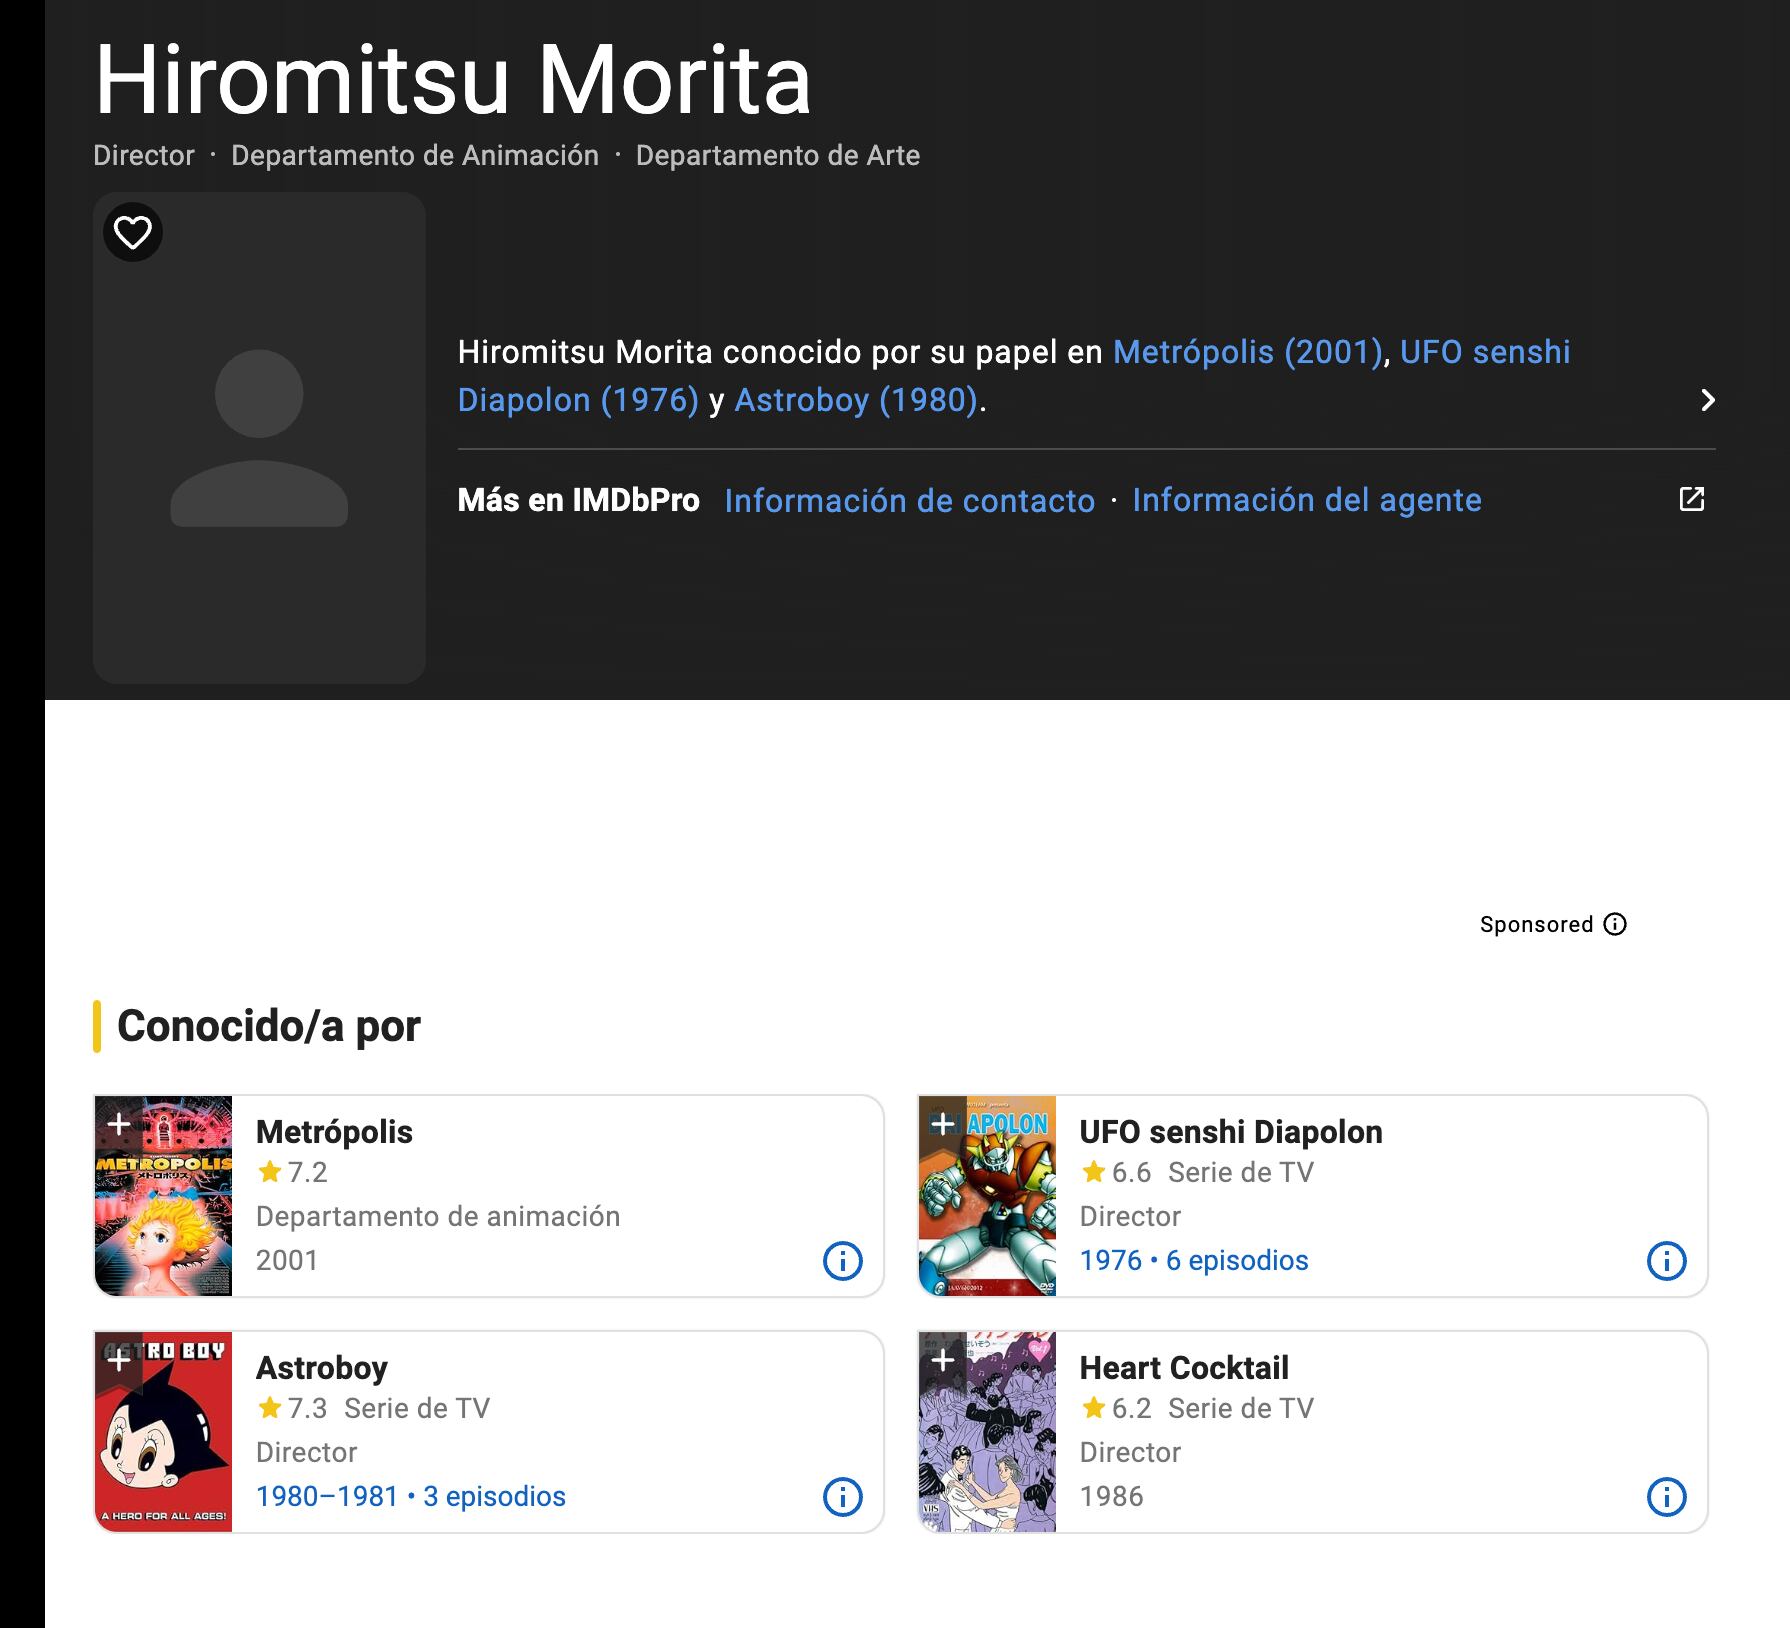The height and width of the screenshot is (1628, 1790).
Task: Click the Departamento de animación role in Metrópolis card
Action: (x=438, y=1216)
